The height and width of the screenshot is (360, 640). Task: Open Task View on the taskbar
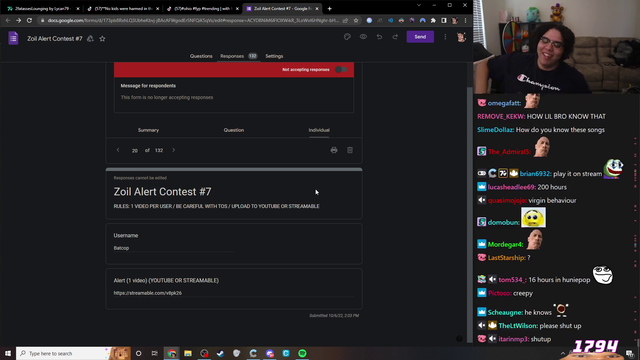point(154,353)
